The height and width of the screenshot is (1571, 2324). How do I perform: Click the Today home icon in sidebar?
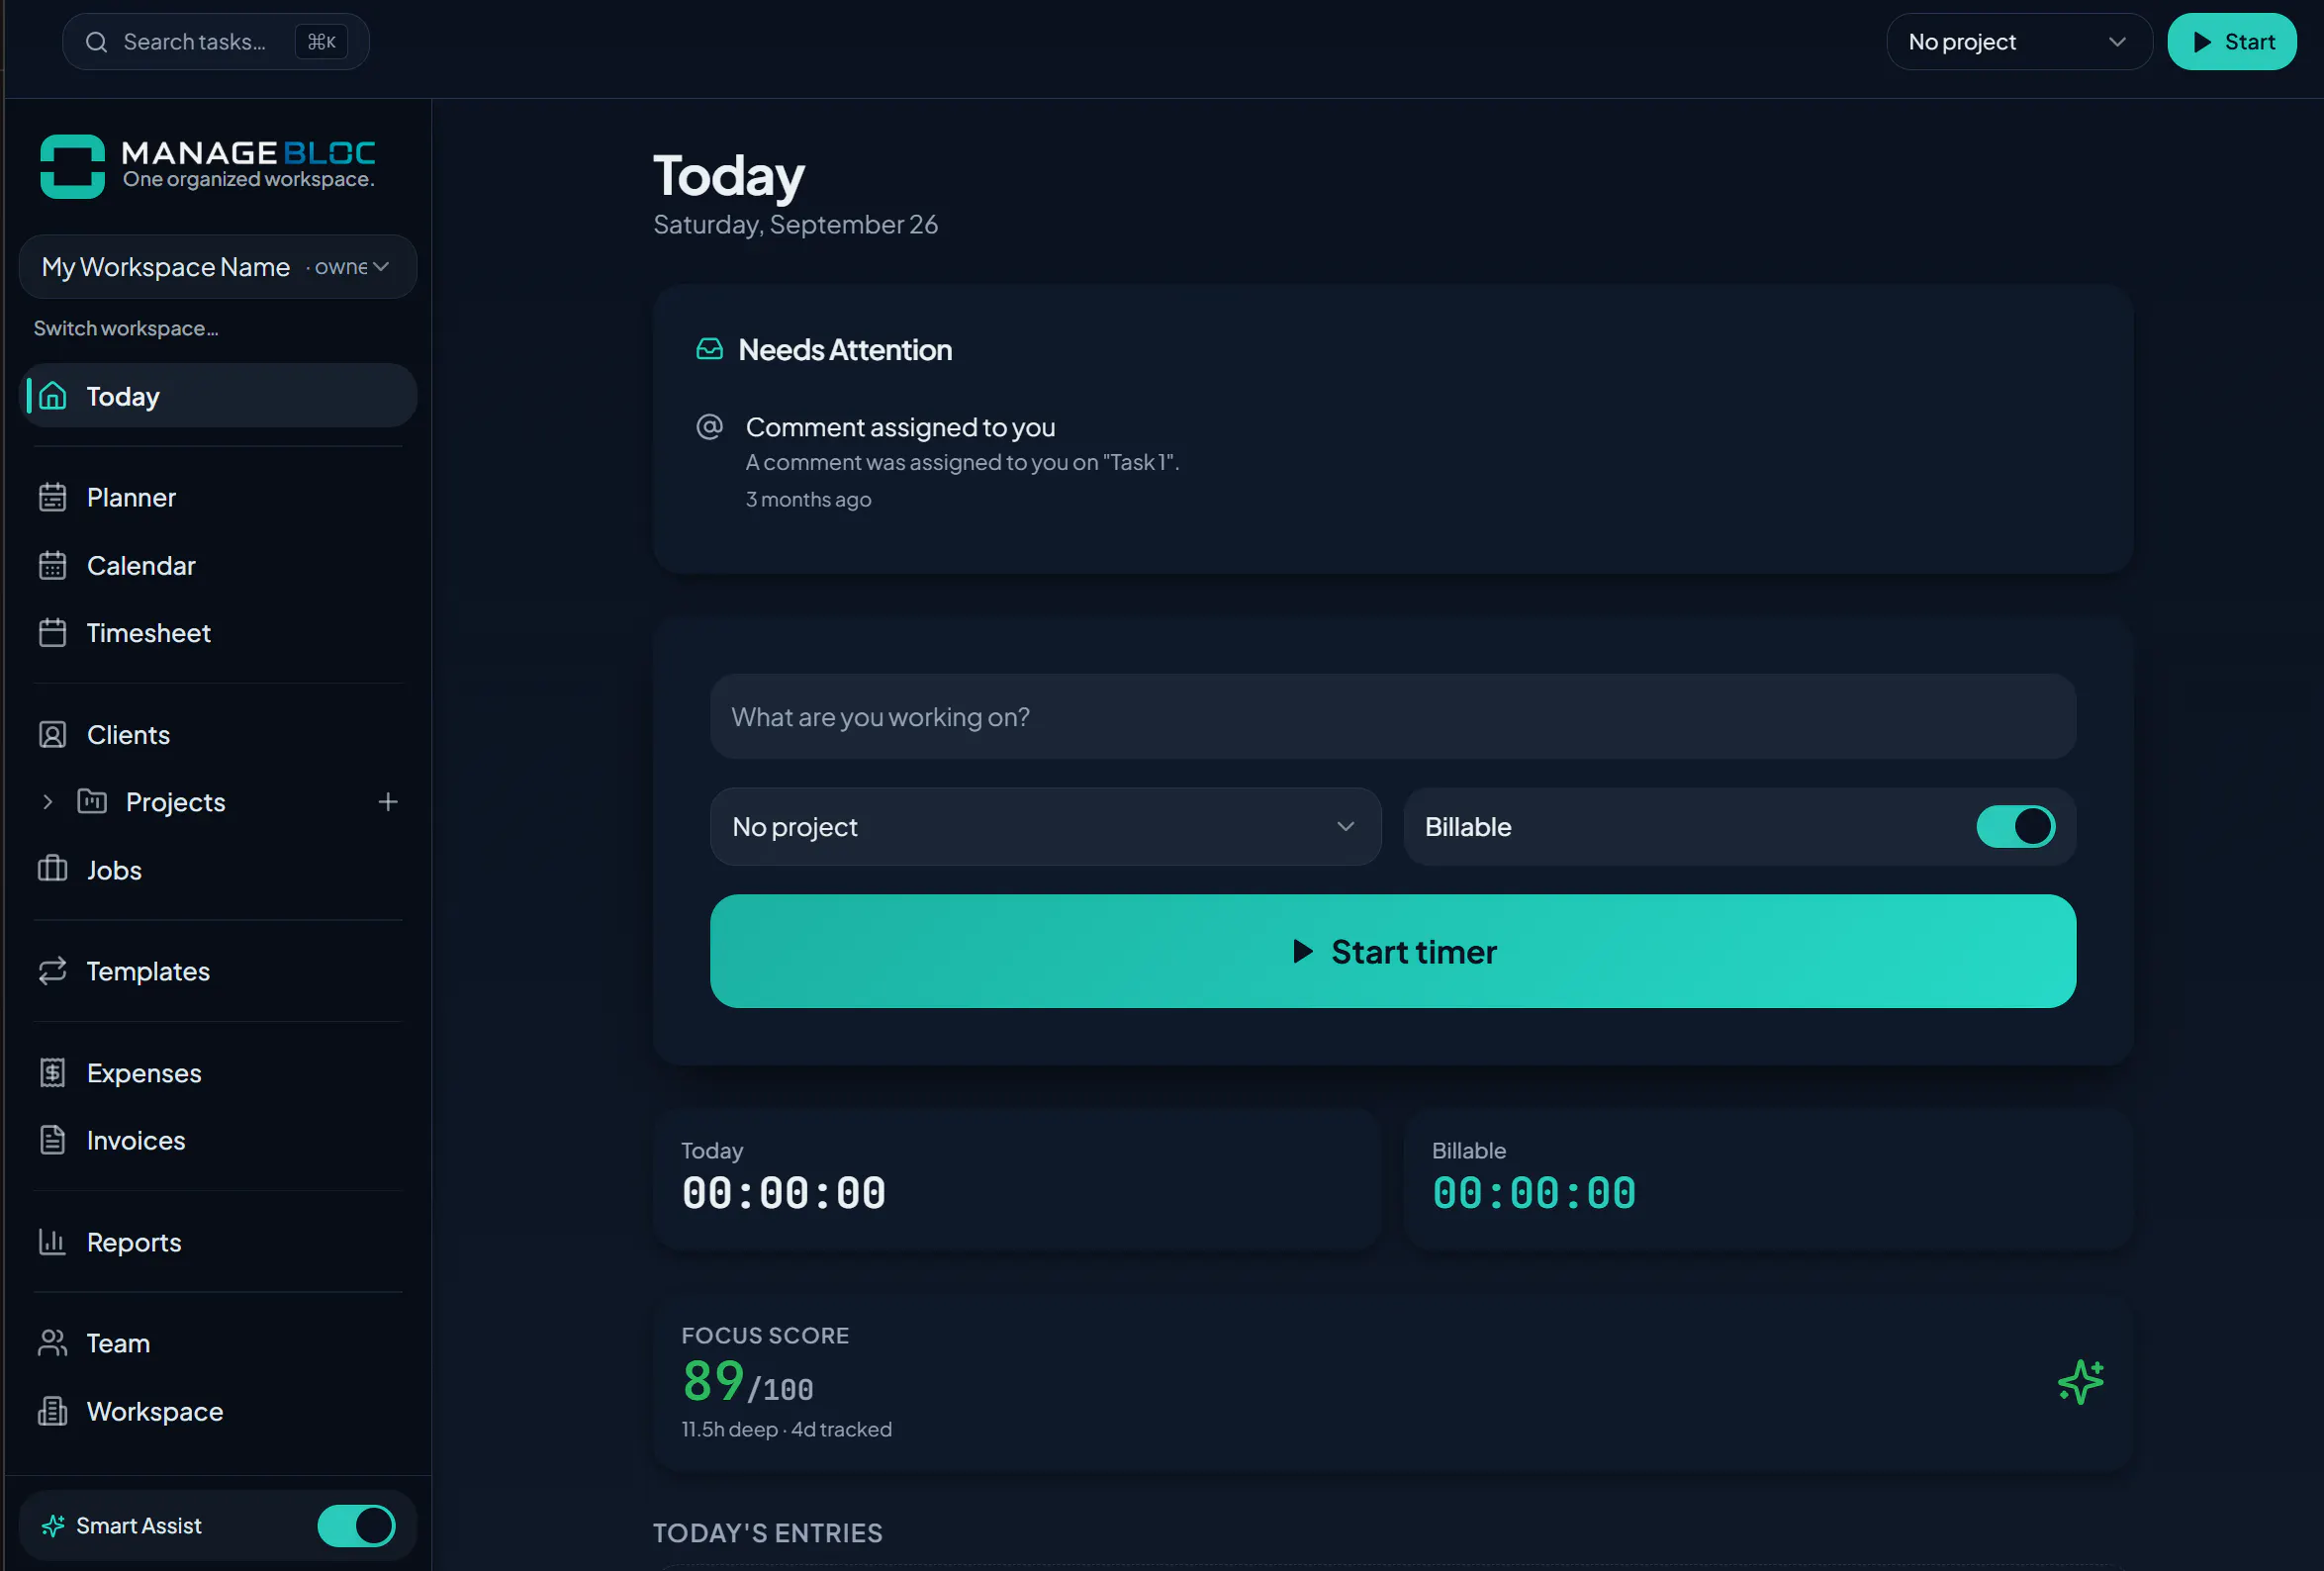[x=53, y=397]
